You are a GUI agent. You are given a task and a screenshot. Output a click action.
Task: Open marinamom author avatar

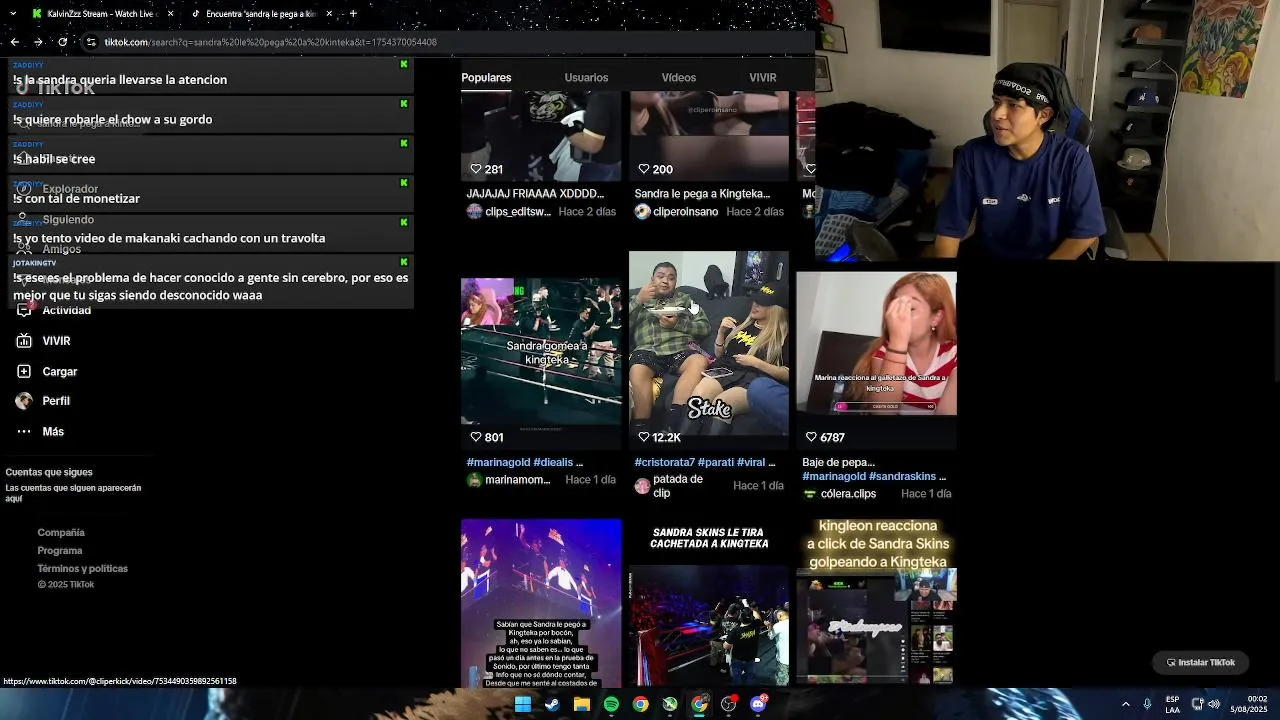(474, 480)
